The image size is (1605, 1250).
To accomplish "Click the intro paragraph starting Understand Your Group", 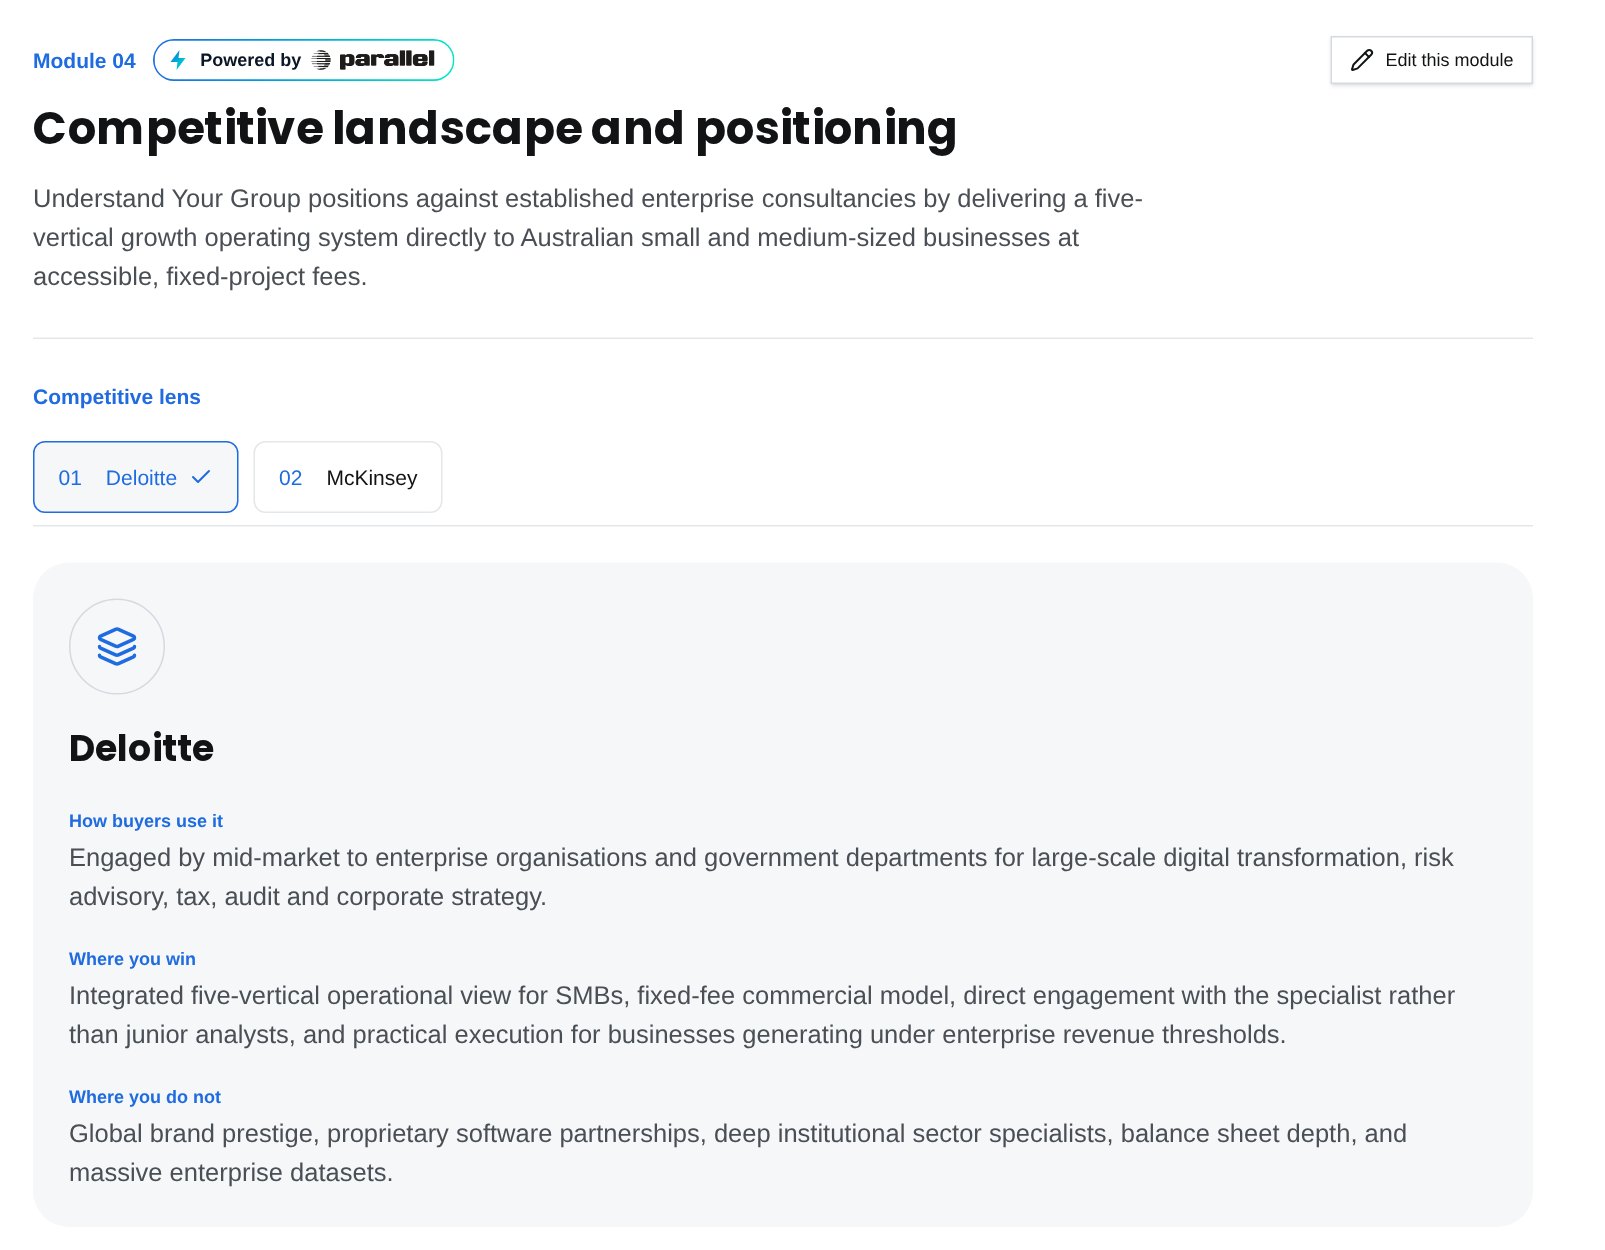I will (588, 237).
